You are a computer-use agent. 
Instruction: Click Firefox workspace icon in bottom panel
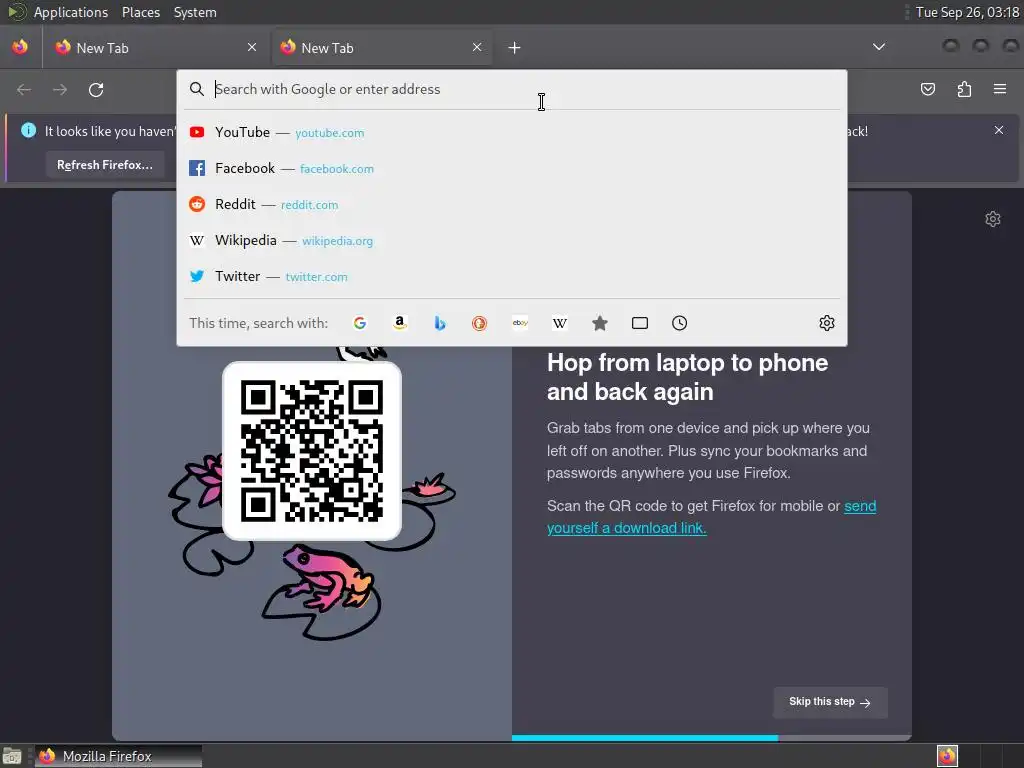tap(947, 756)
